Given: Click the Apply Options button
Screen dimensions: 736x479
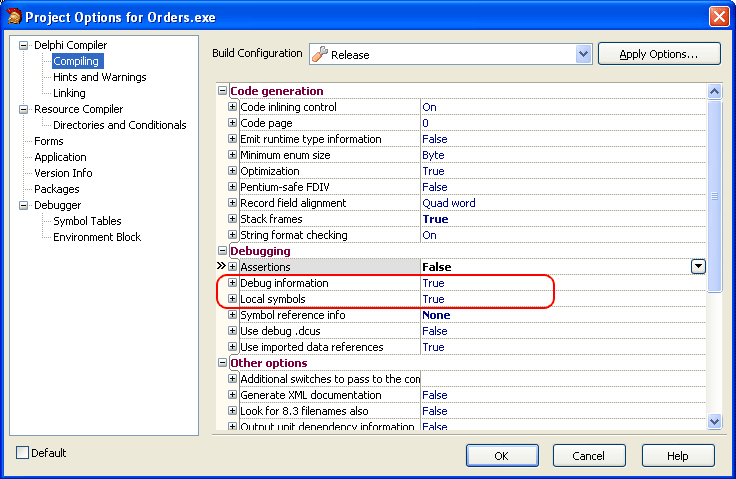Looking at the screenshot, I should pos(659,54).
